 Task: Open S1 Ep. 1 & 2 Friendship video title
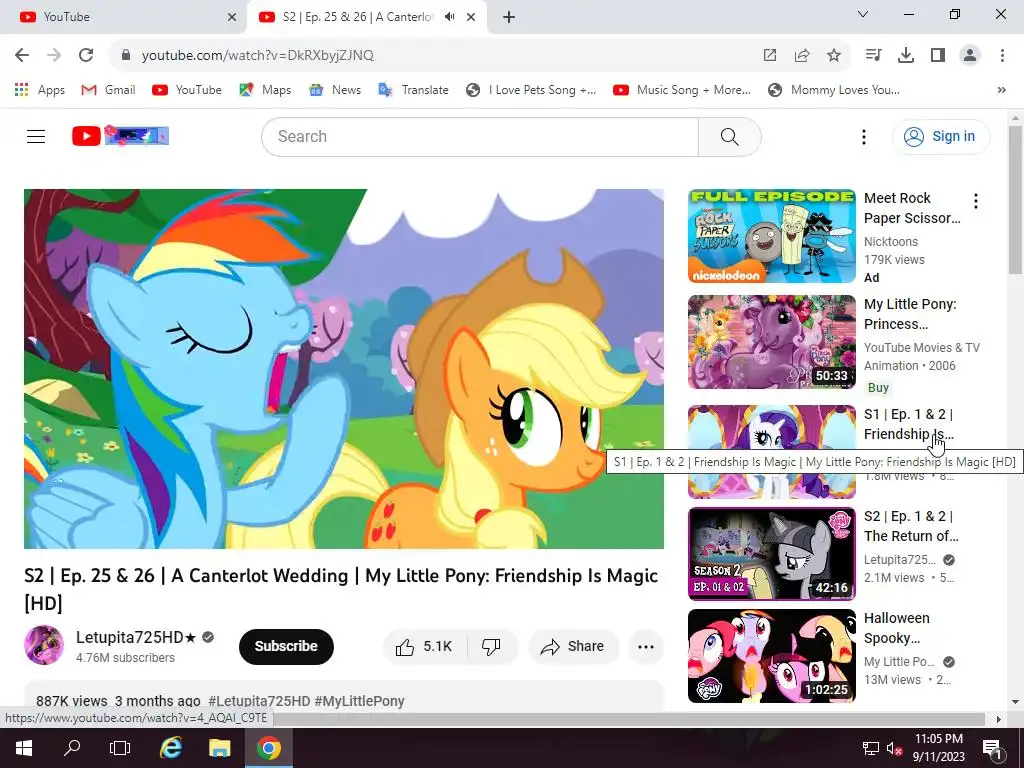point(909,424)
